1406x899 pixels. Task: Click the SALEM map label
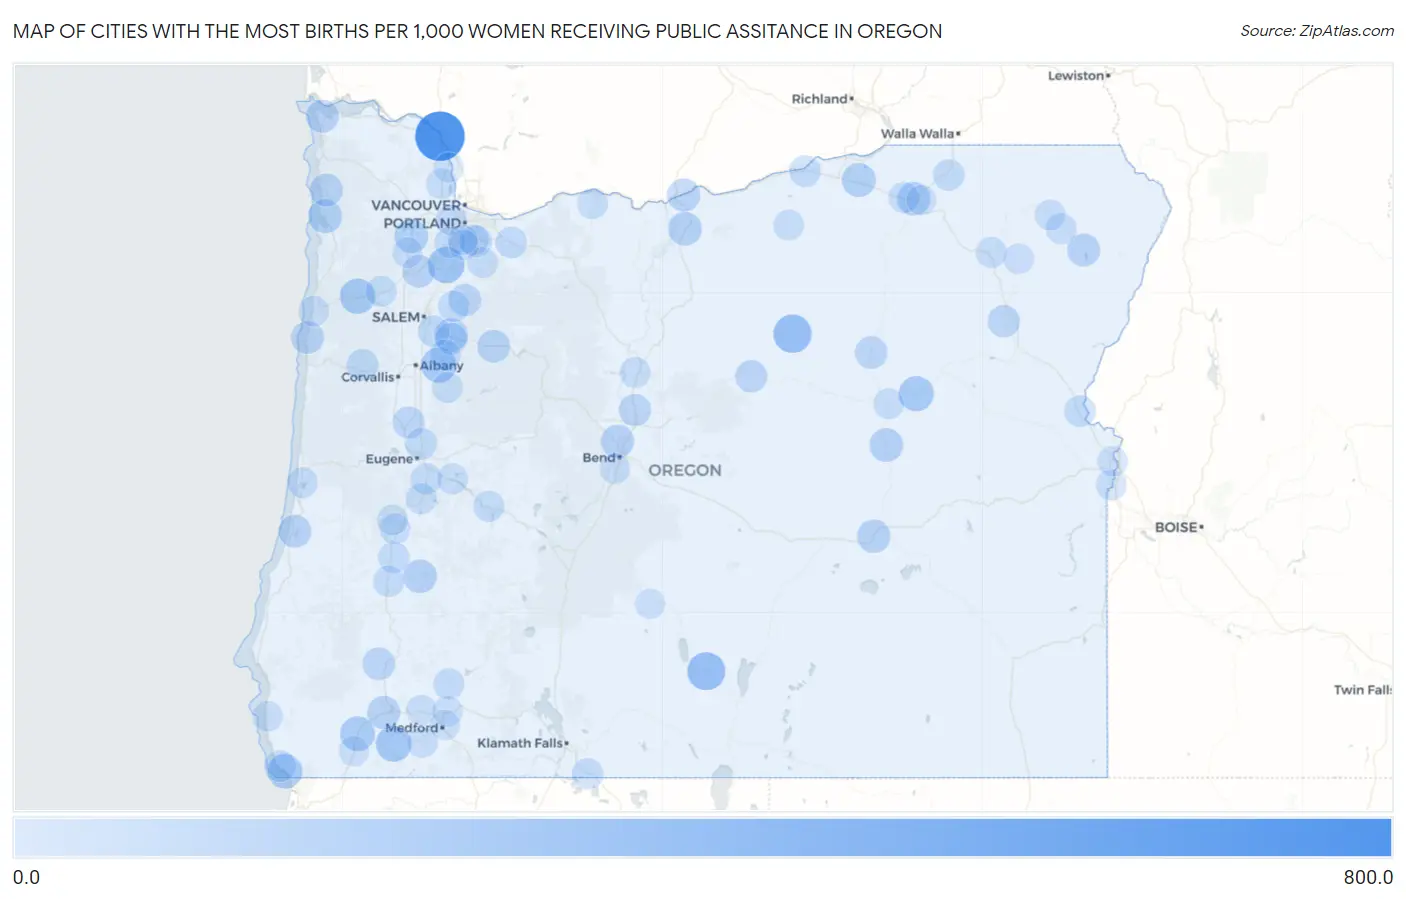(x=396, y=317)
